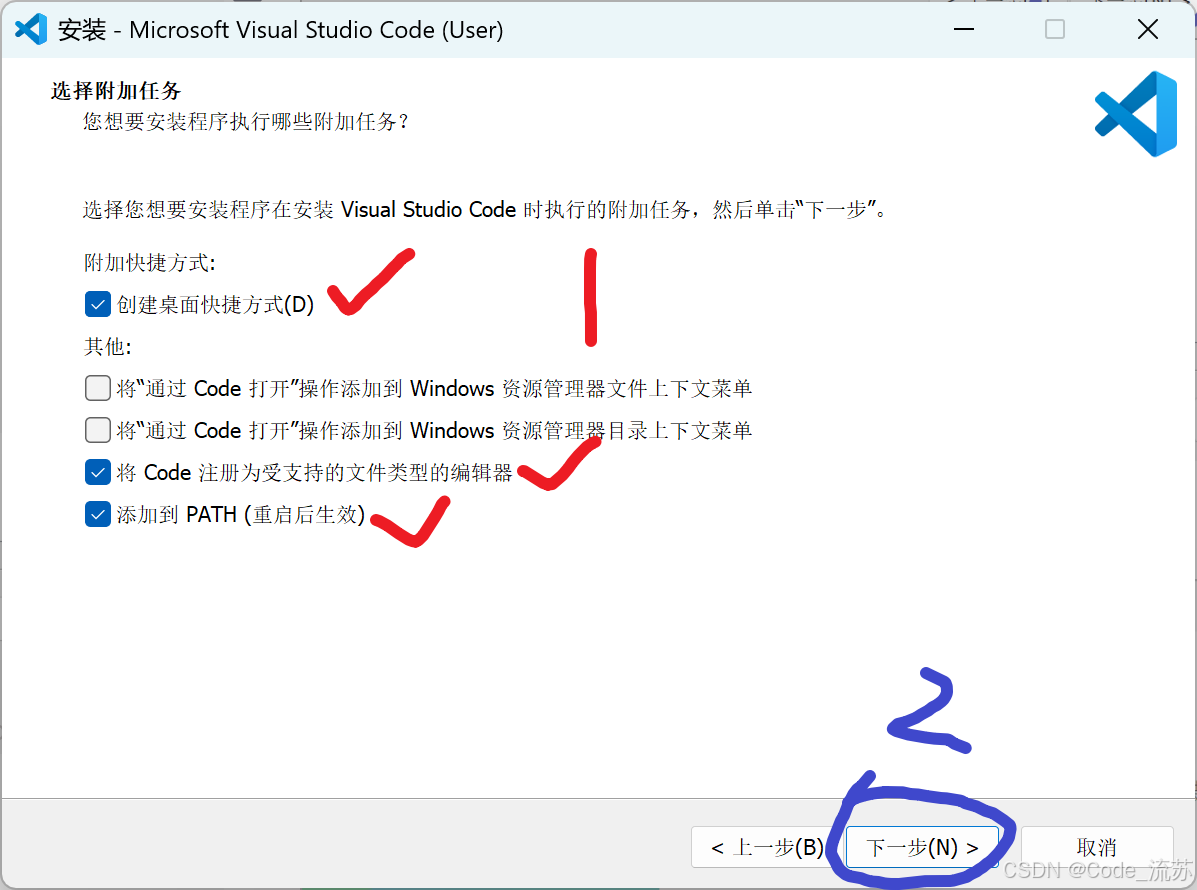This screenshot has width=1197, height=890.
Task: Uncheck the create desktop shortcut (创建桌面快捷方式) checkbox
Action: [98, 305]
